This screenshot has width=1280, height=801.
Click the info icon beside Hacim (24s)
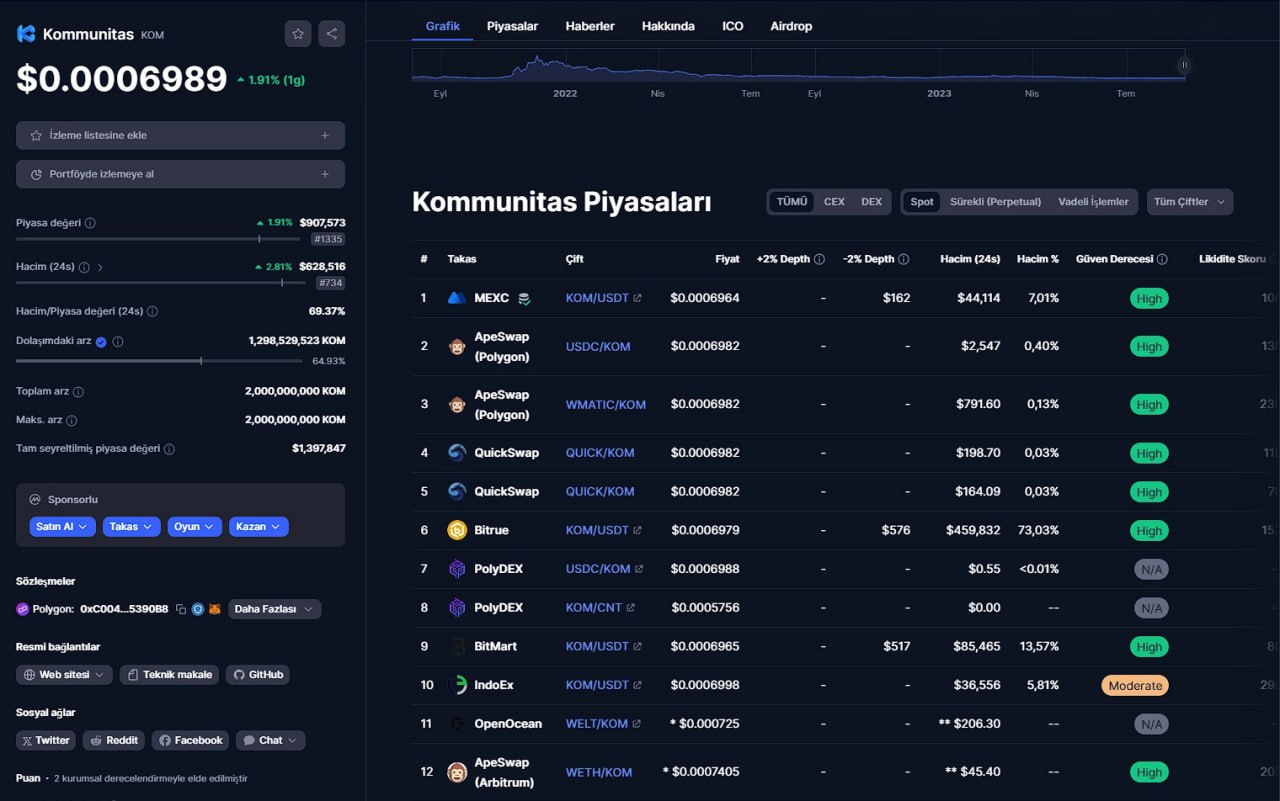[x=84, y=267]
